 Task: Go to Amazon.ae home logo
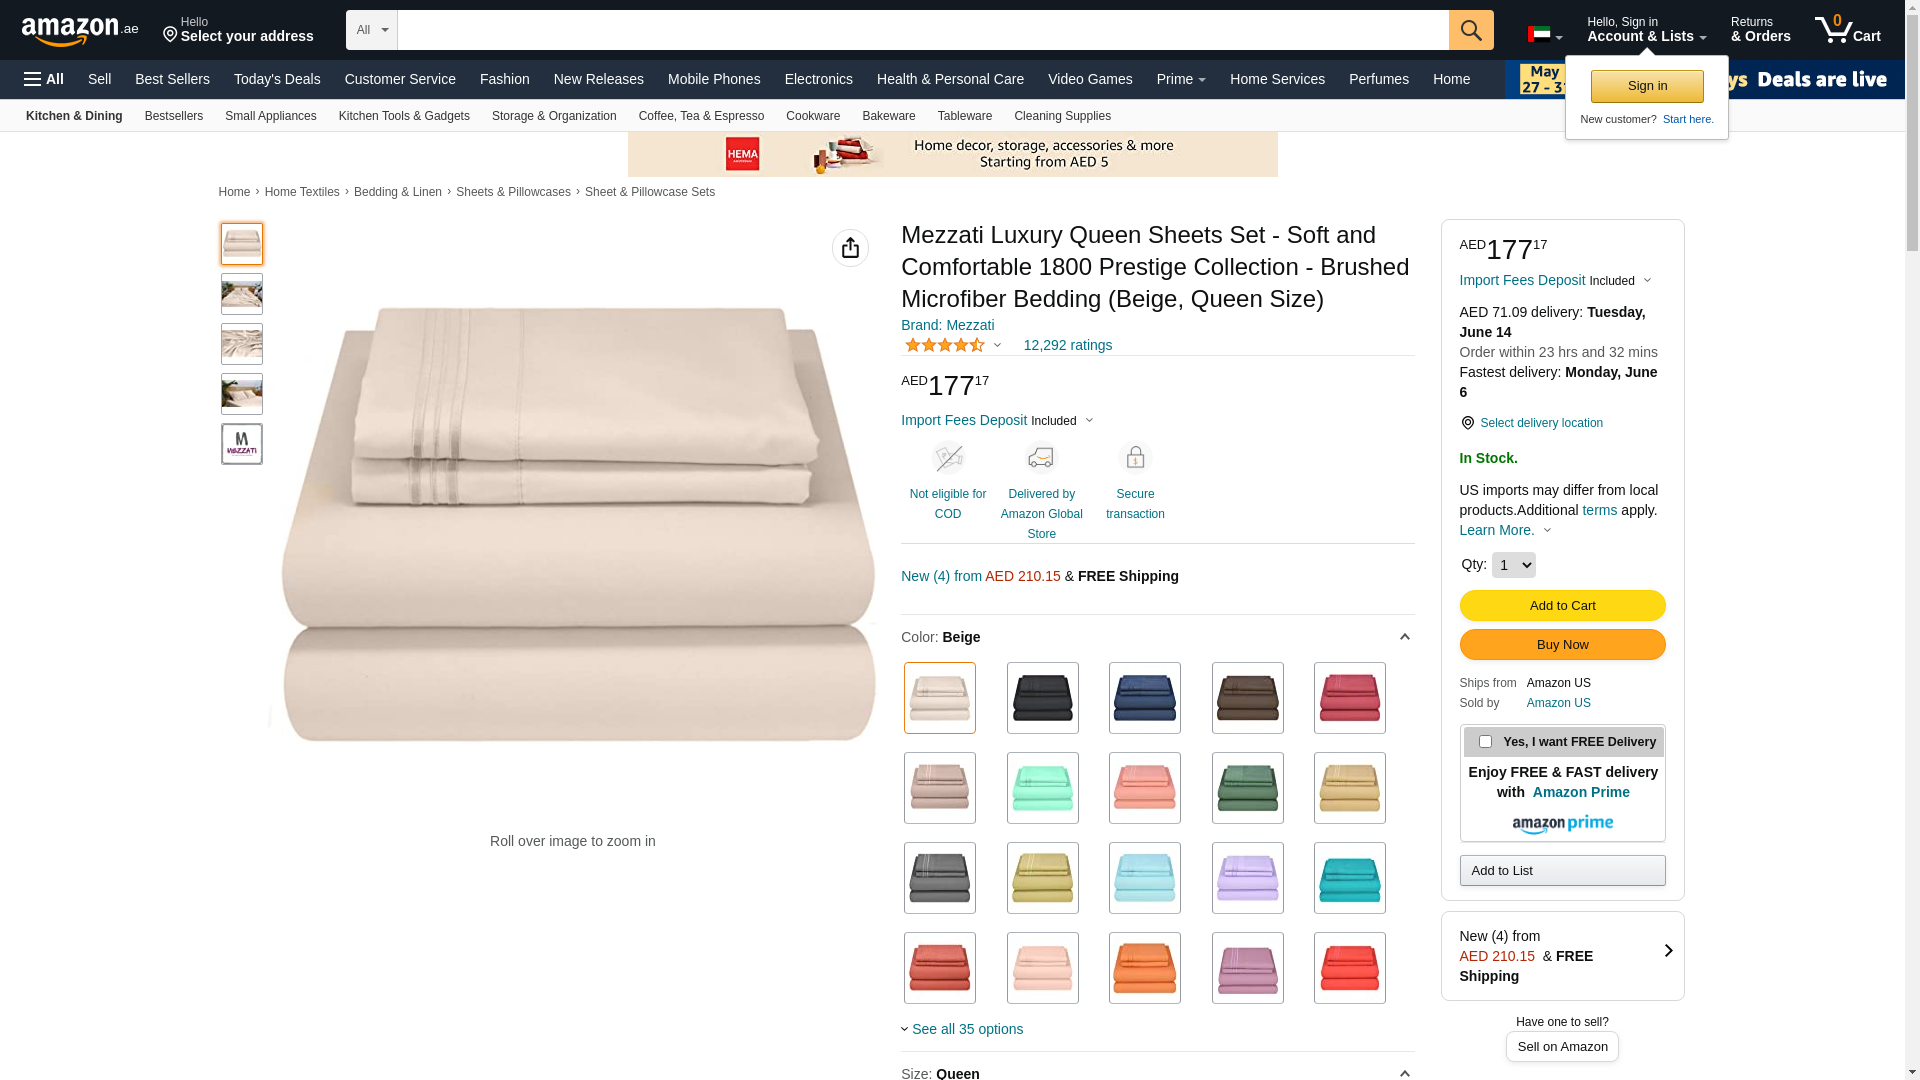(80, 31)
